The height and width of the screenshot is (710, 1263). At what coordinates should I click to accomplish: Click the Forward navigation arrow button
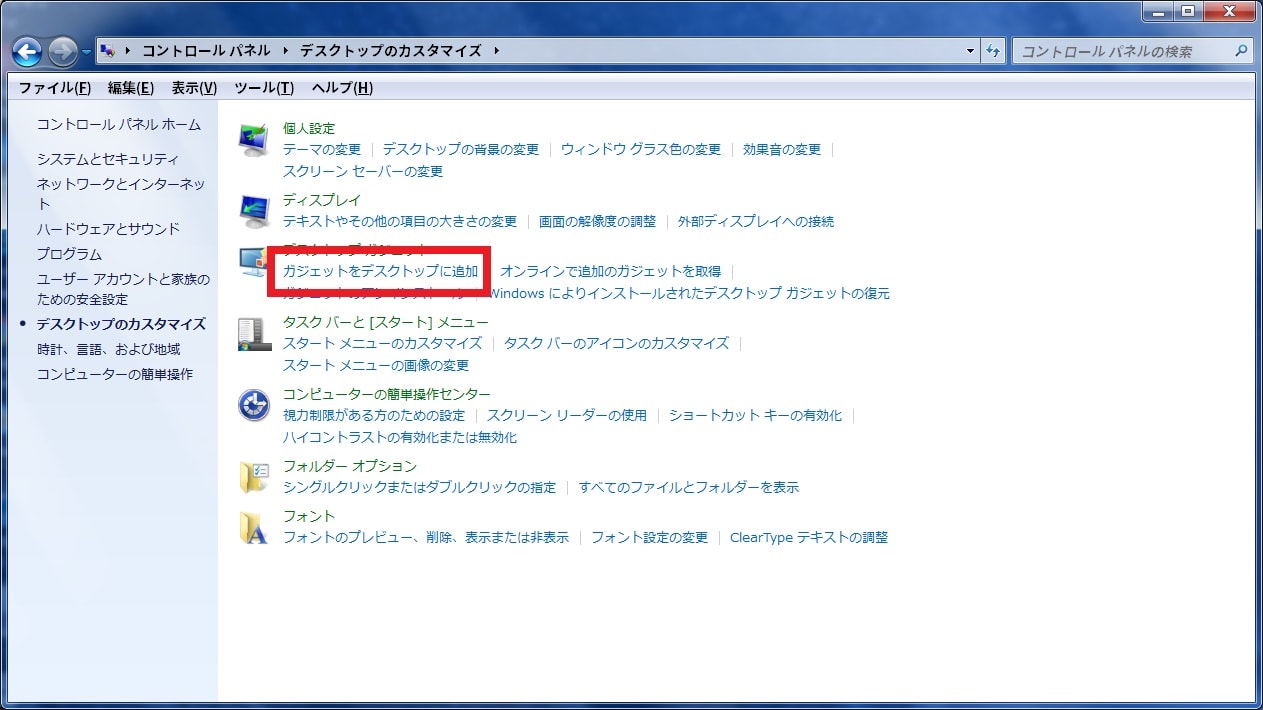click(63, 51)
